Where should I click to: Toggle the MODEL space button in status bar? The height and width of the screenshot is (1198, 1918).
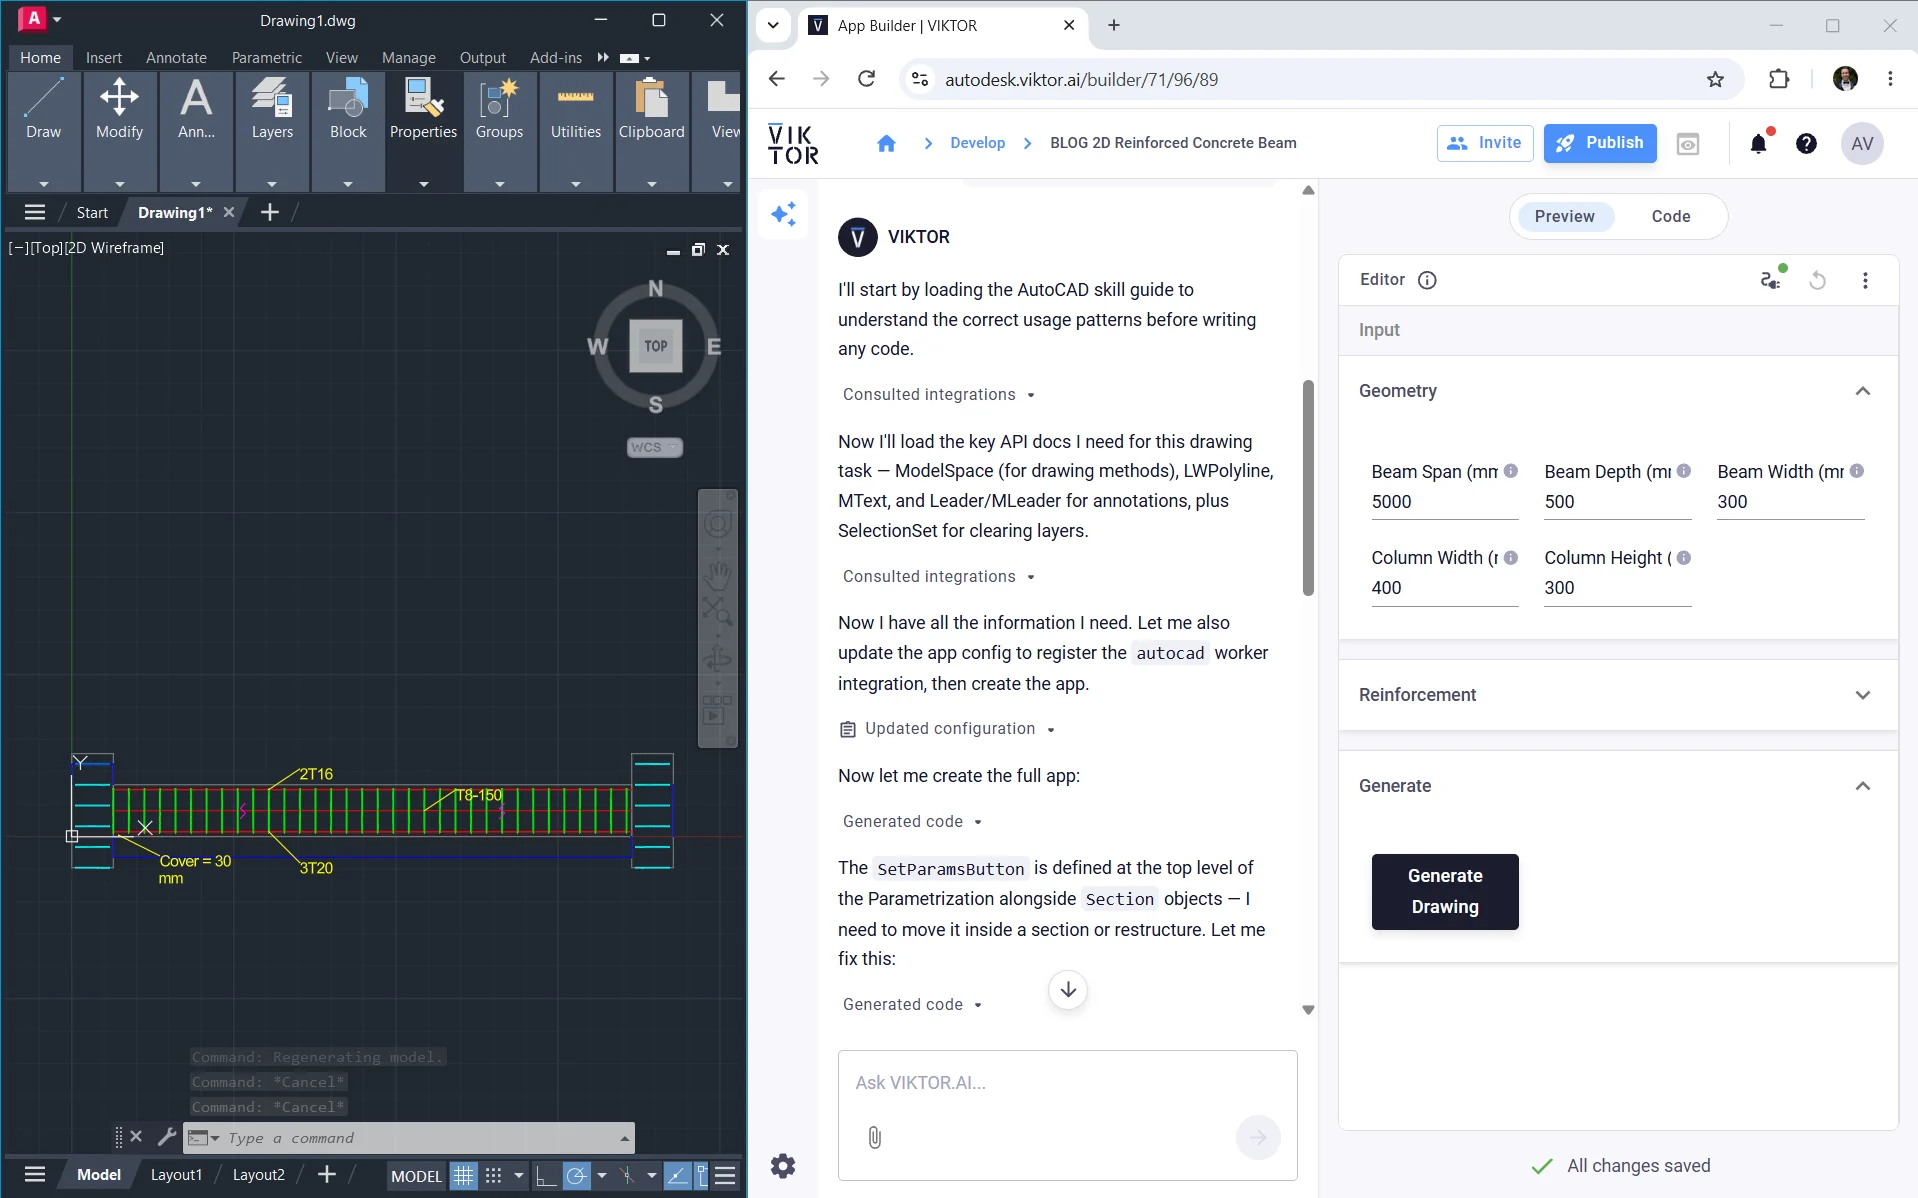coord(416,1175)
